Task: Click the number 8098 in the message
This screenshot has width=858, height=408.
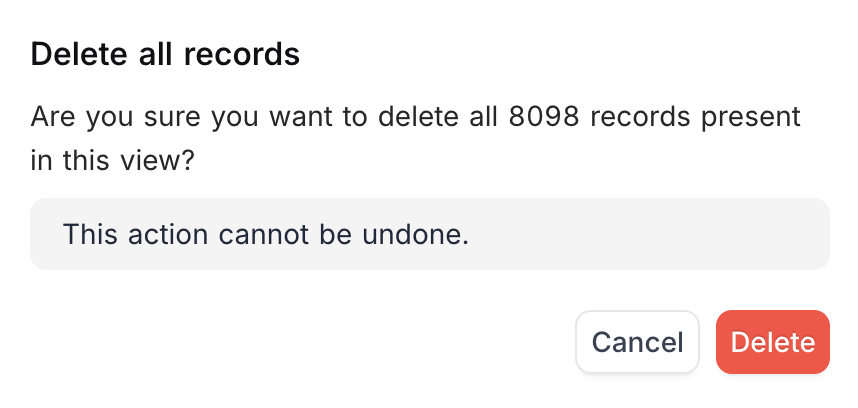Action: coord(544,116)
